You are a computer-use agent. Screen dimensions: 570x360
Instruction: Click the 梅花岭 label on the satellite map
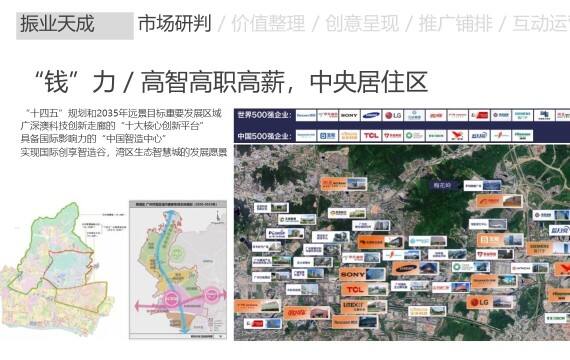click(442, 185)
